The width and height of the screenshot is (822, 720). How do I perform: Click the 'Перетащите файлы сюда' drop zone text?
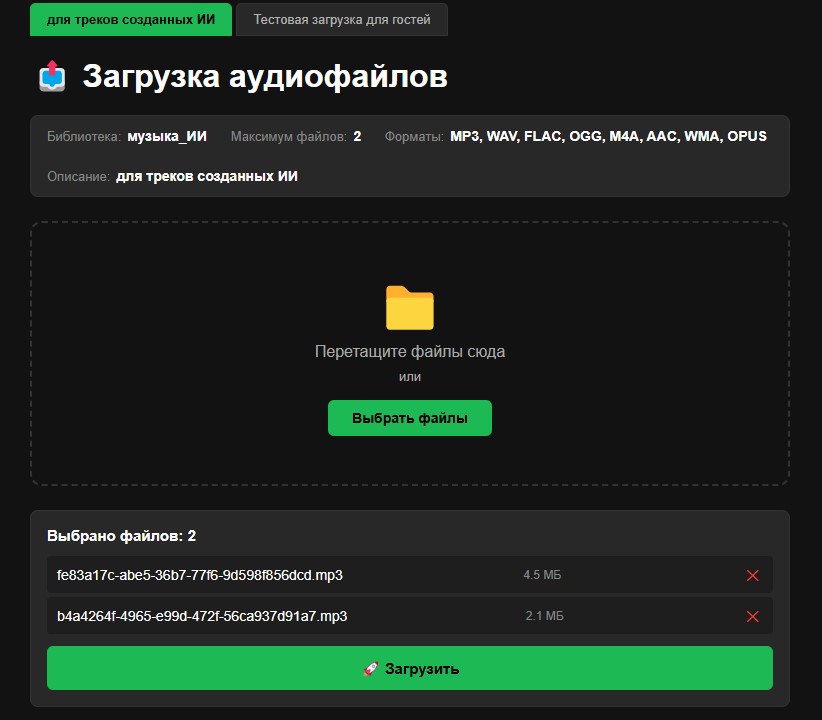pyautogui.click(x=410, y=351)
